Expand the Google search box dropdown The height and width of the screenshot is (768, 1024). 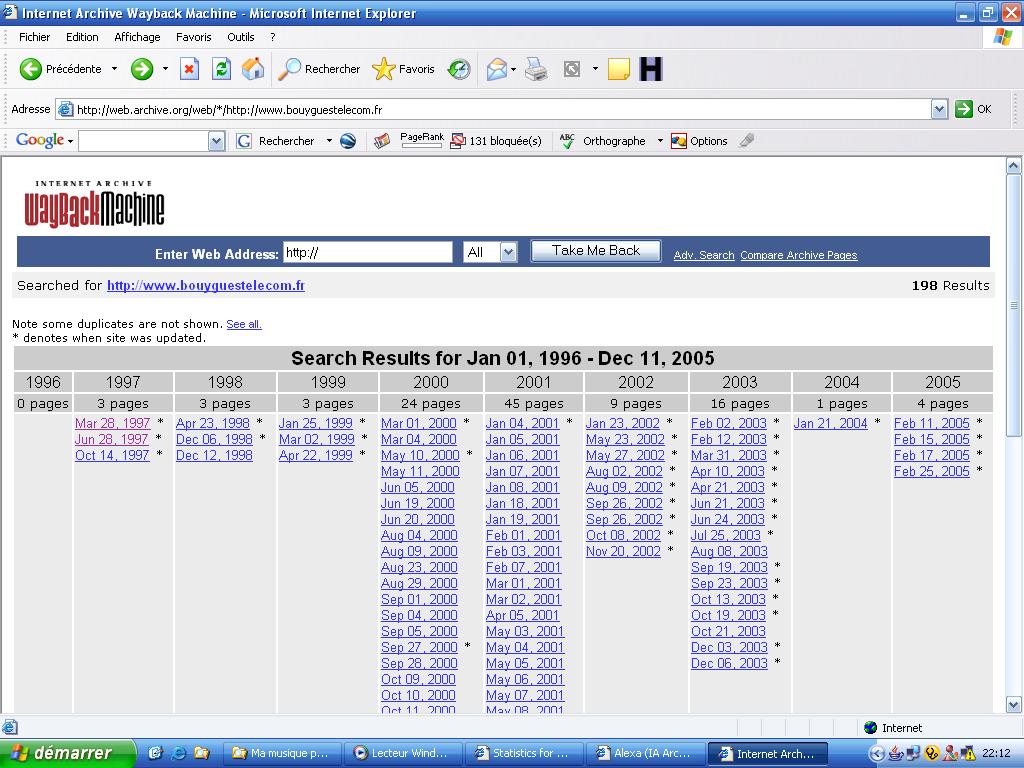217,141
